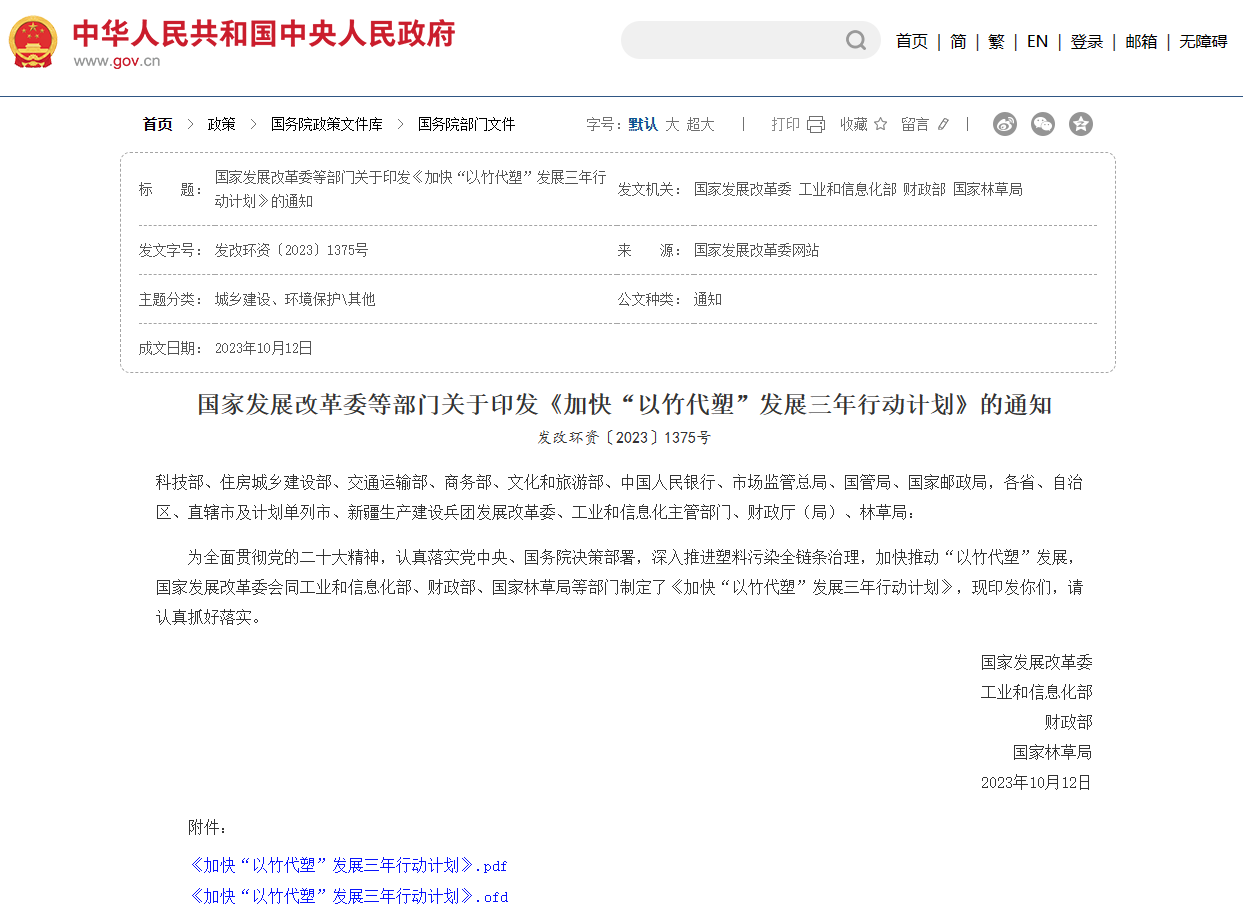Open the 首页 item in the top menu

click(x=911, y=41)
